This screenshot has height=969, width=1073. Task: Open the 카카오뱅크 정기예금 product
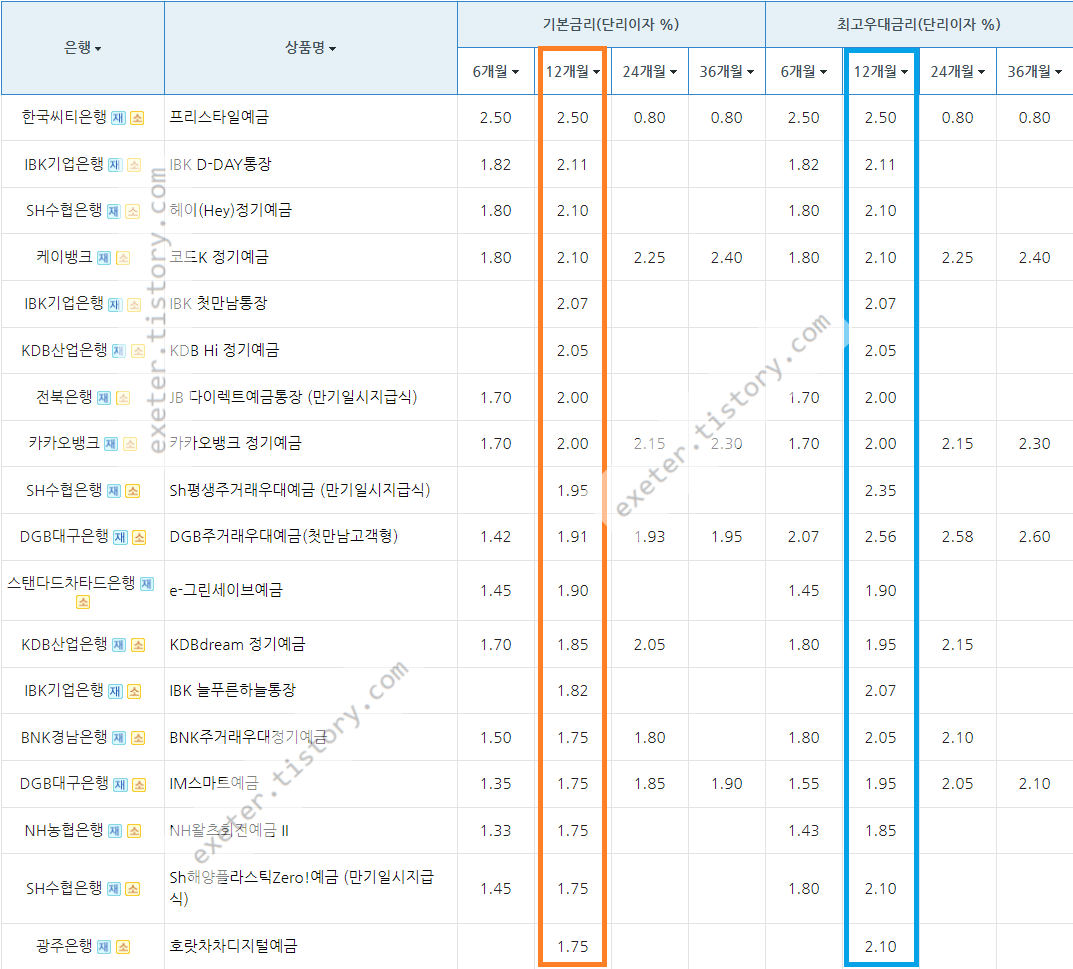(235, 443)
